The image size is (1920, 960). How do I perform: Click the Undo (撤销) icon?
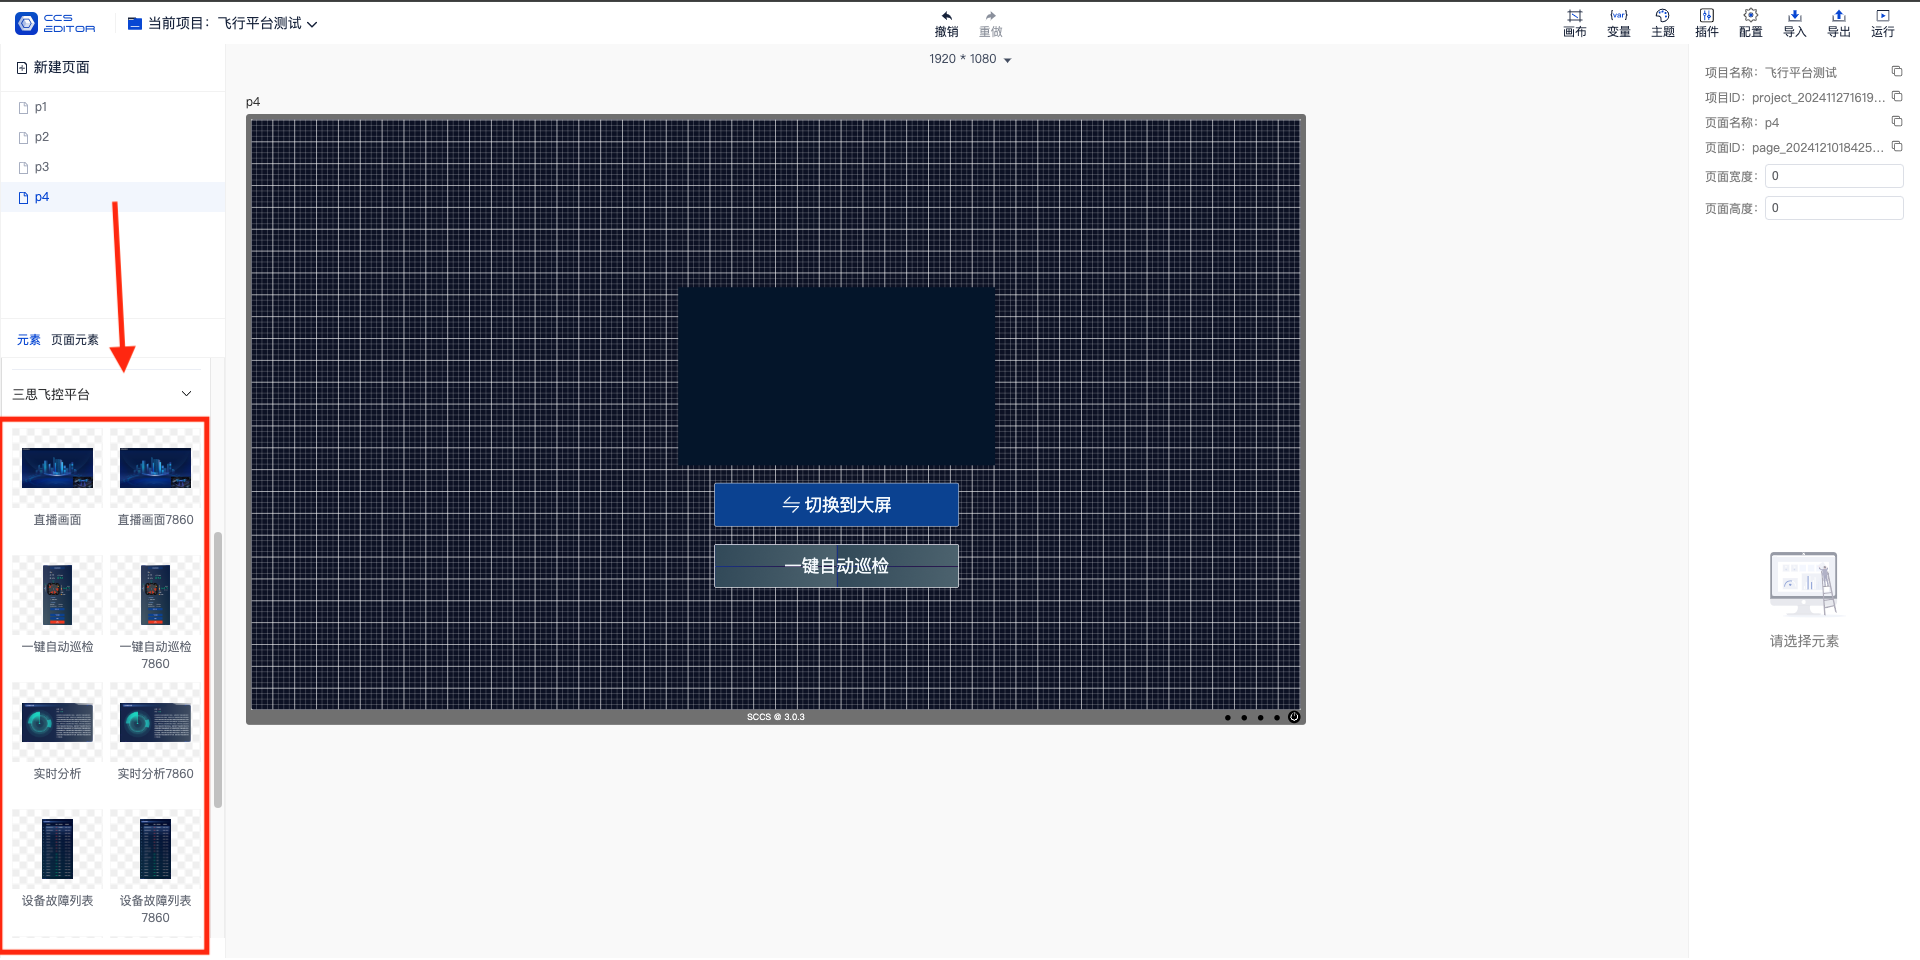[946, 16]
